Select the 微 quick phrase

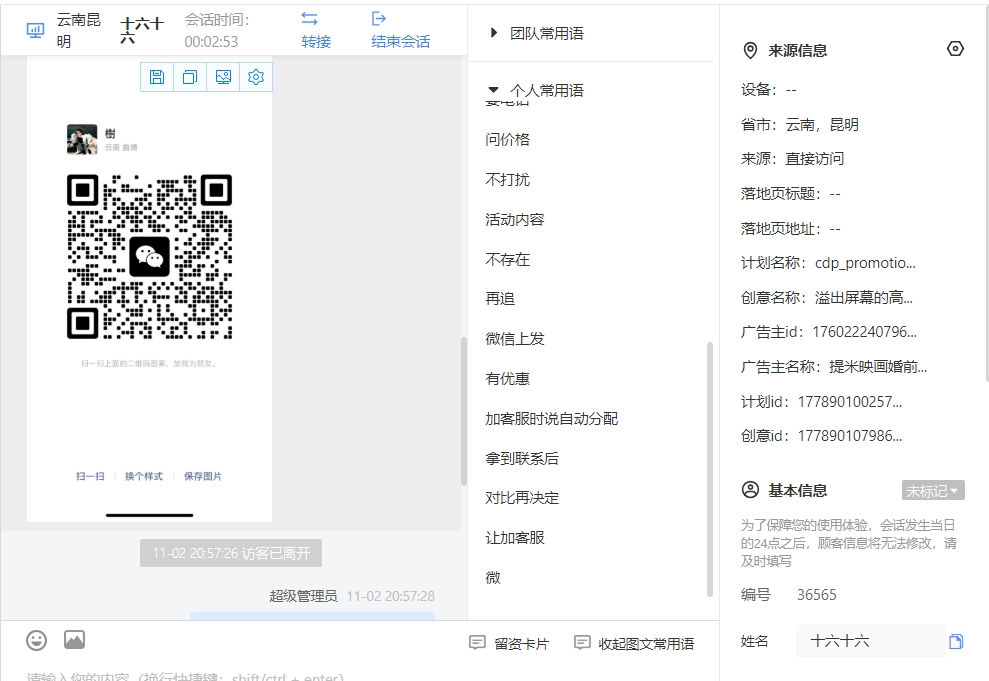pyautogui.click(x=493, y=578)
